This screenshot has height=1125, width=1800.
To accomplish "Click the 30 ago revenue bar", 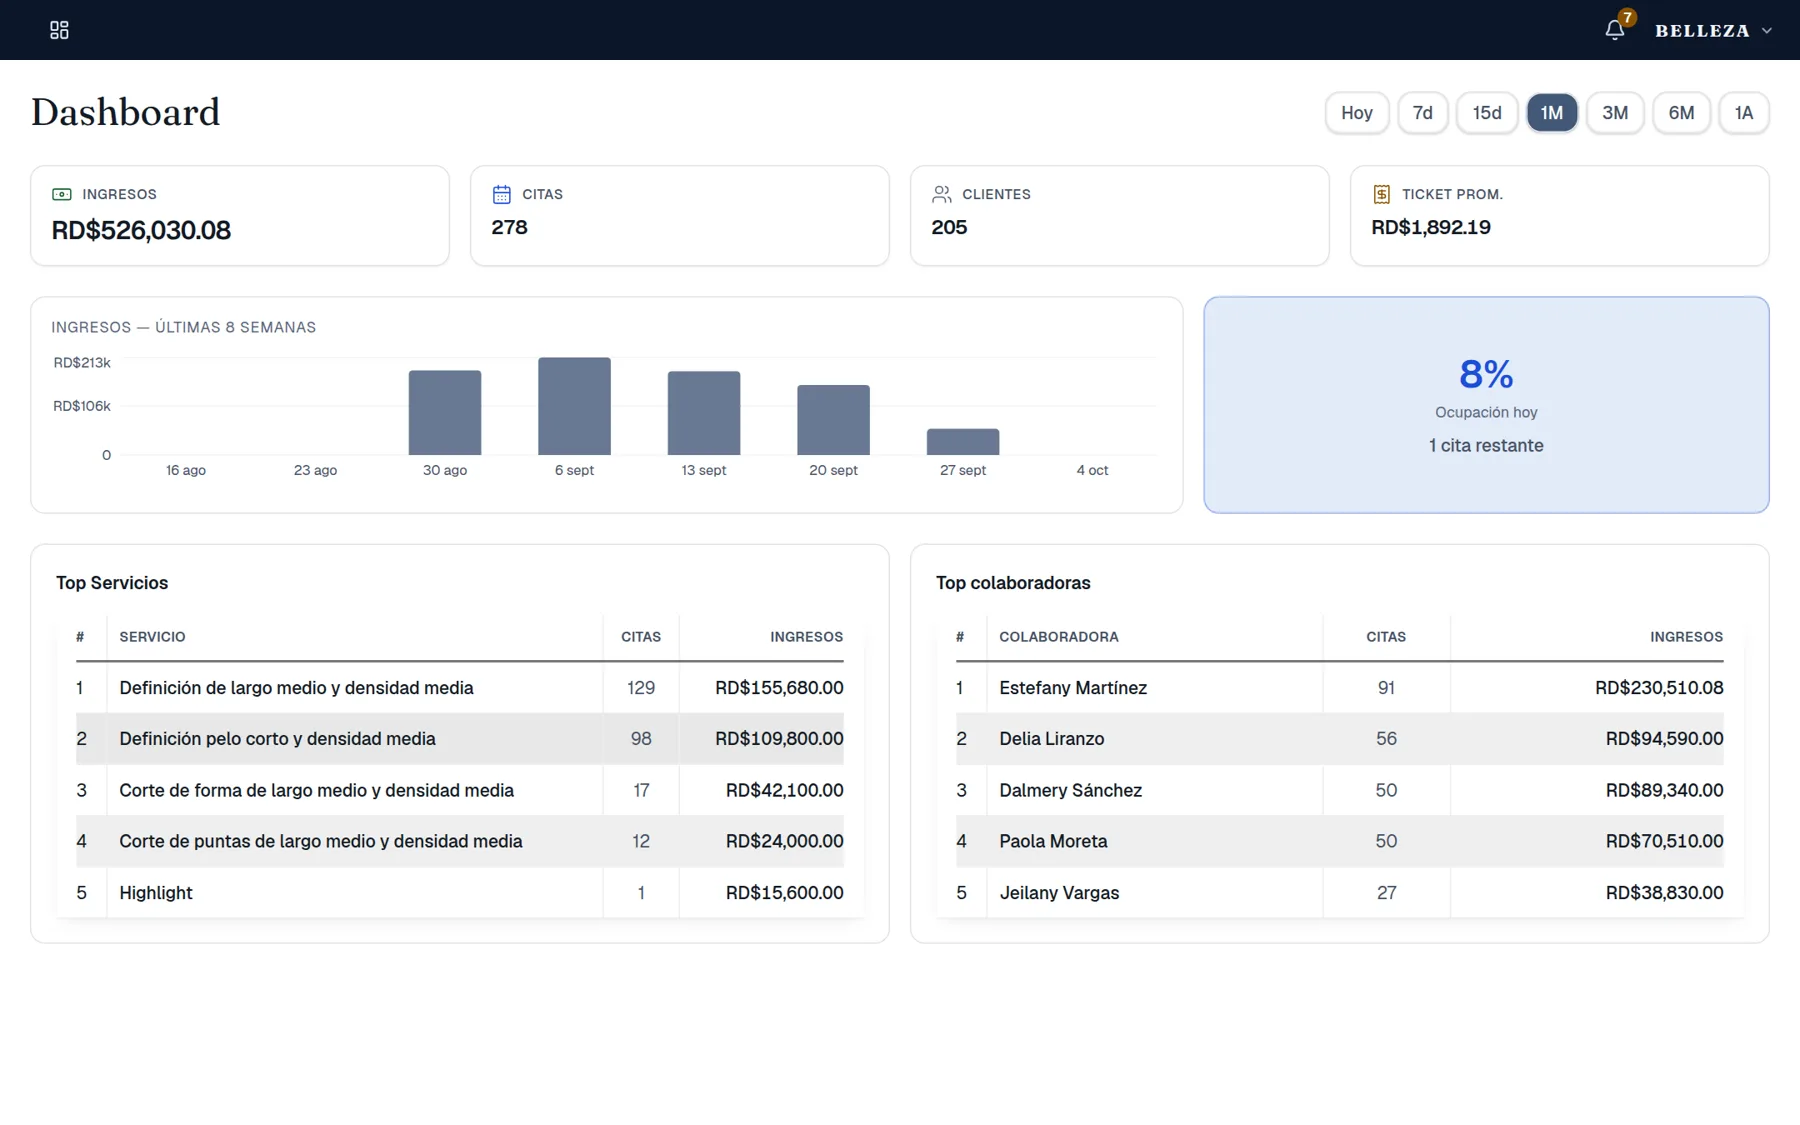I will (x=445, y=413).
